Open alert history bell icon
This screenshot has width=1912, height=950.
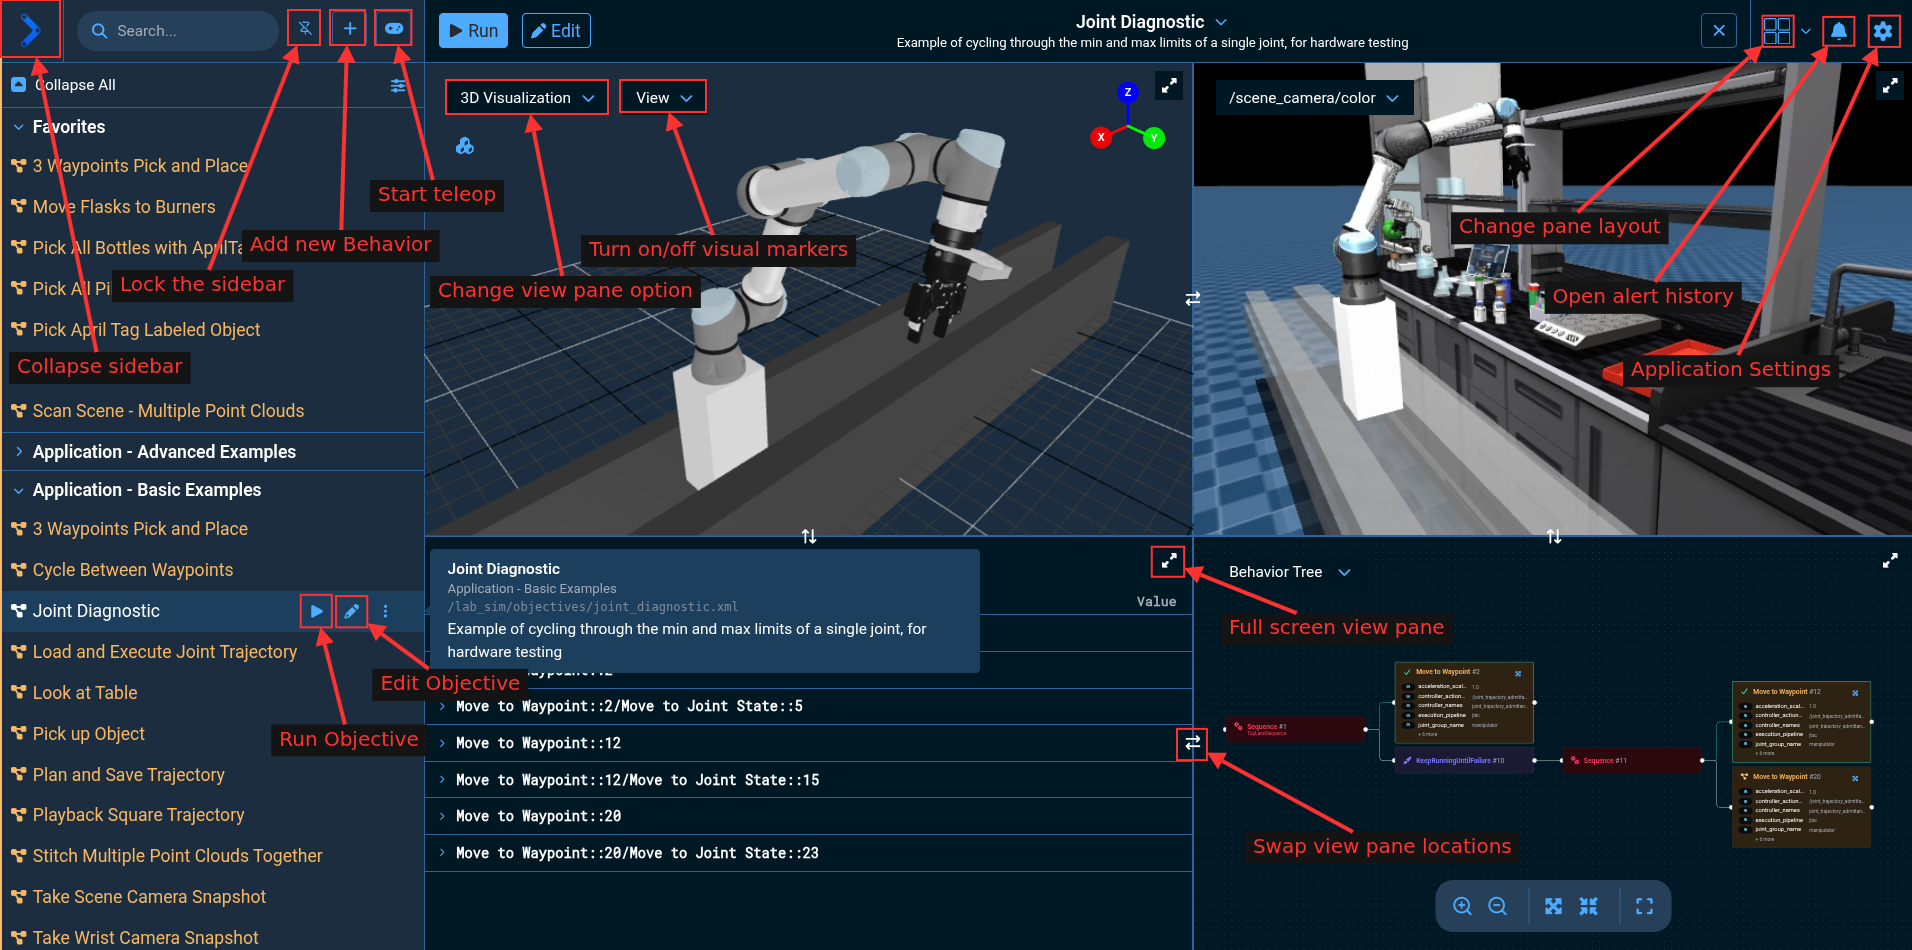(1838, 31)
